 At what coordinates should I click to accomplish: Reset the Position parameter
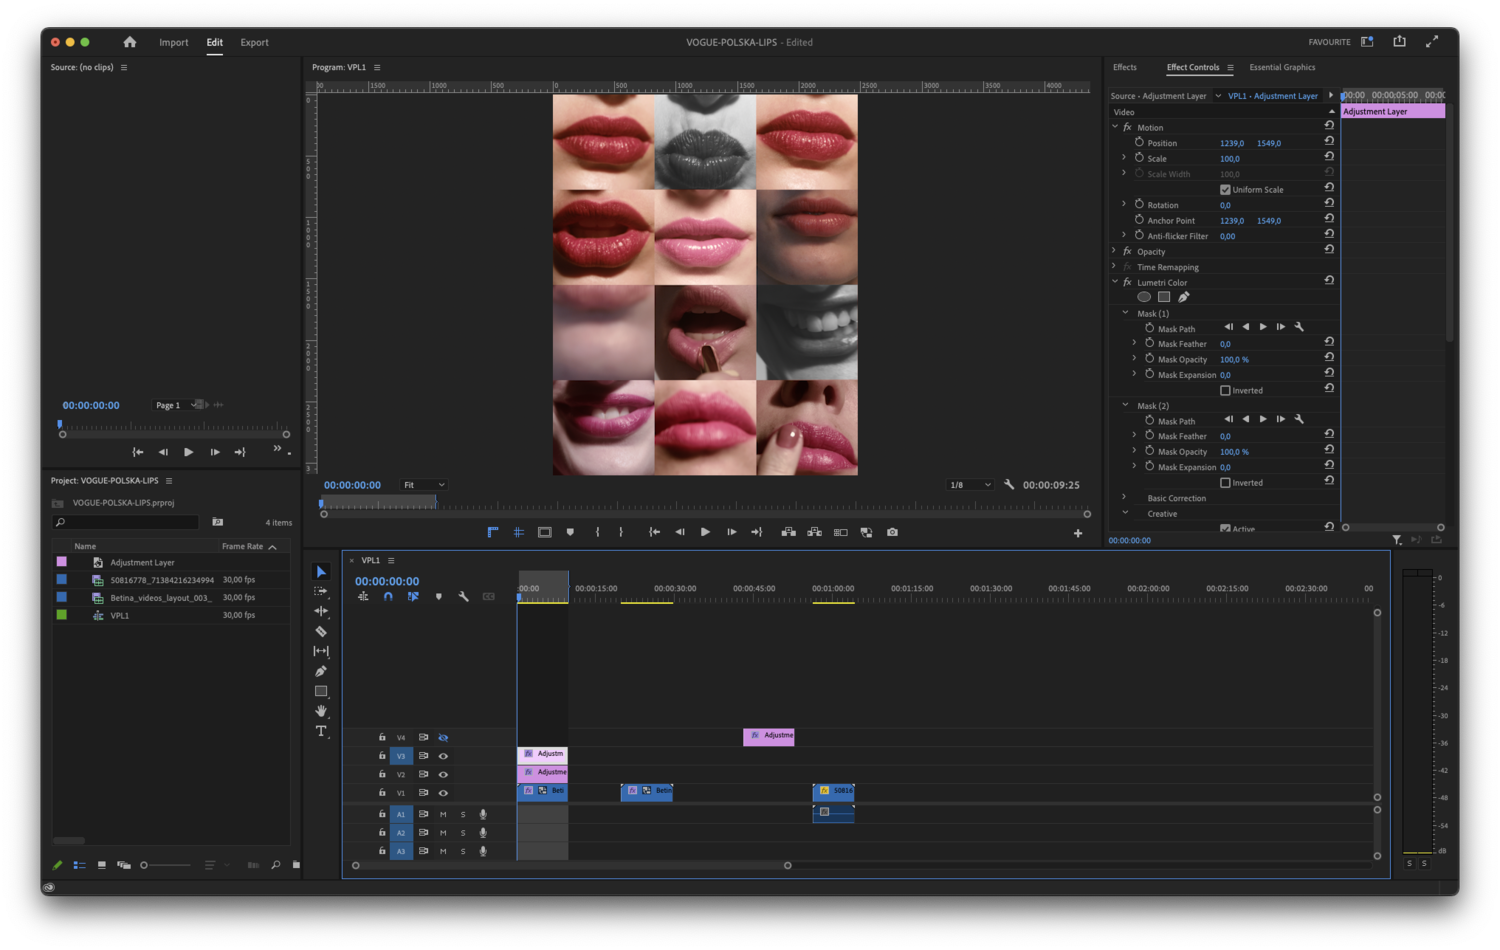(1329, 142)
